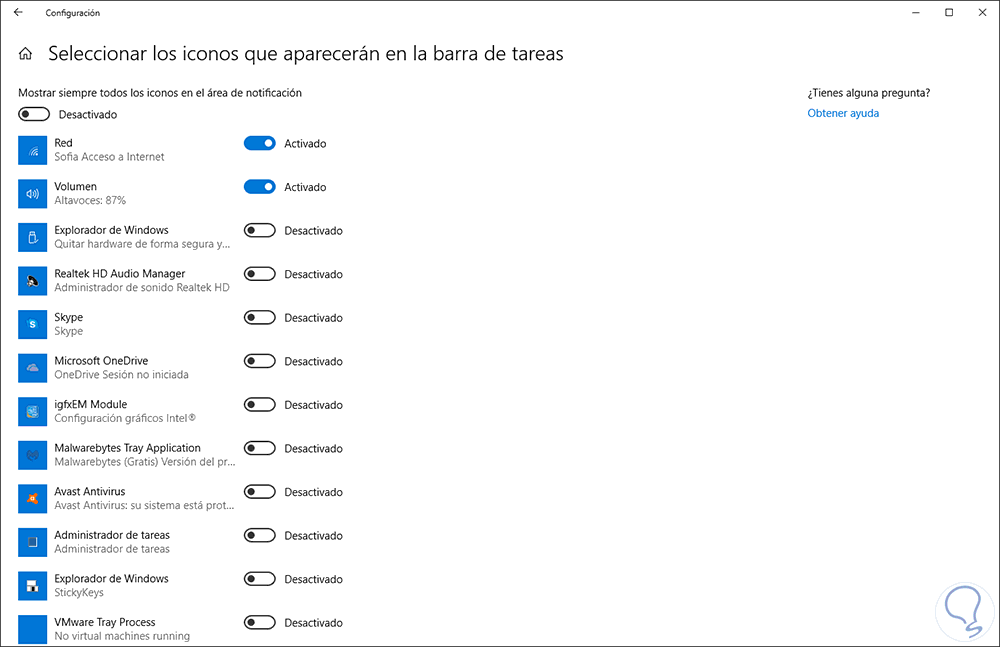Switch on Avast Antivirus icon toggle
The height and width of the screenshot is (647, 1000).
259,492
